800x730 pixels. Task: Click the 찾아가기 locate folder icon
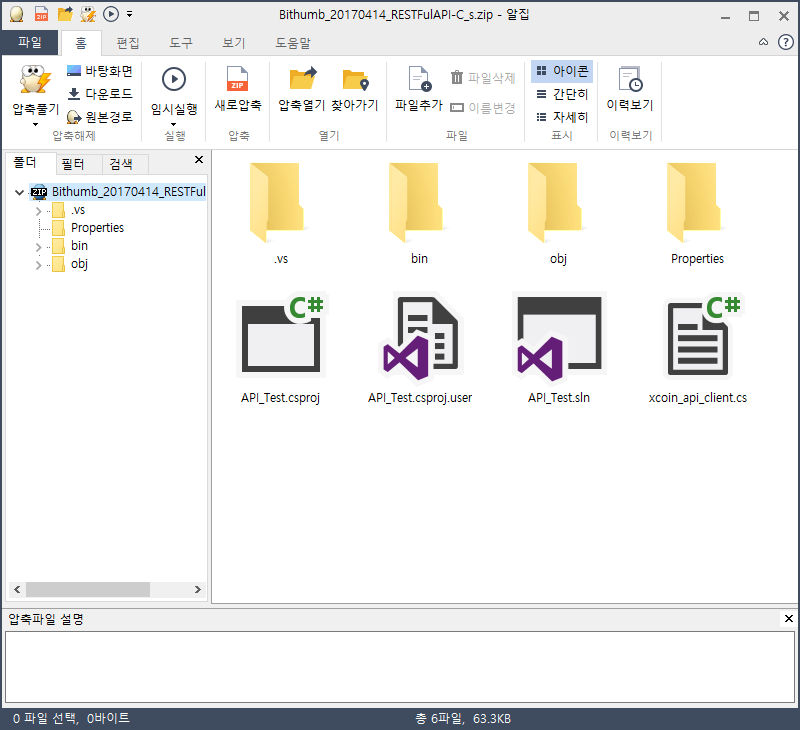355,80
